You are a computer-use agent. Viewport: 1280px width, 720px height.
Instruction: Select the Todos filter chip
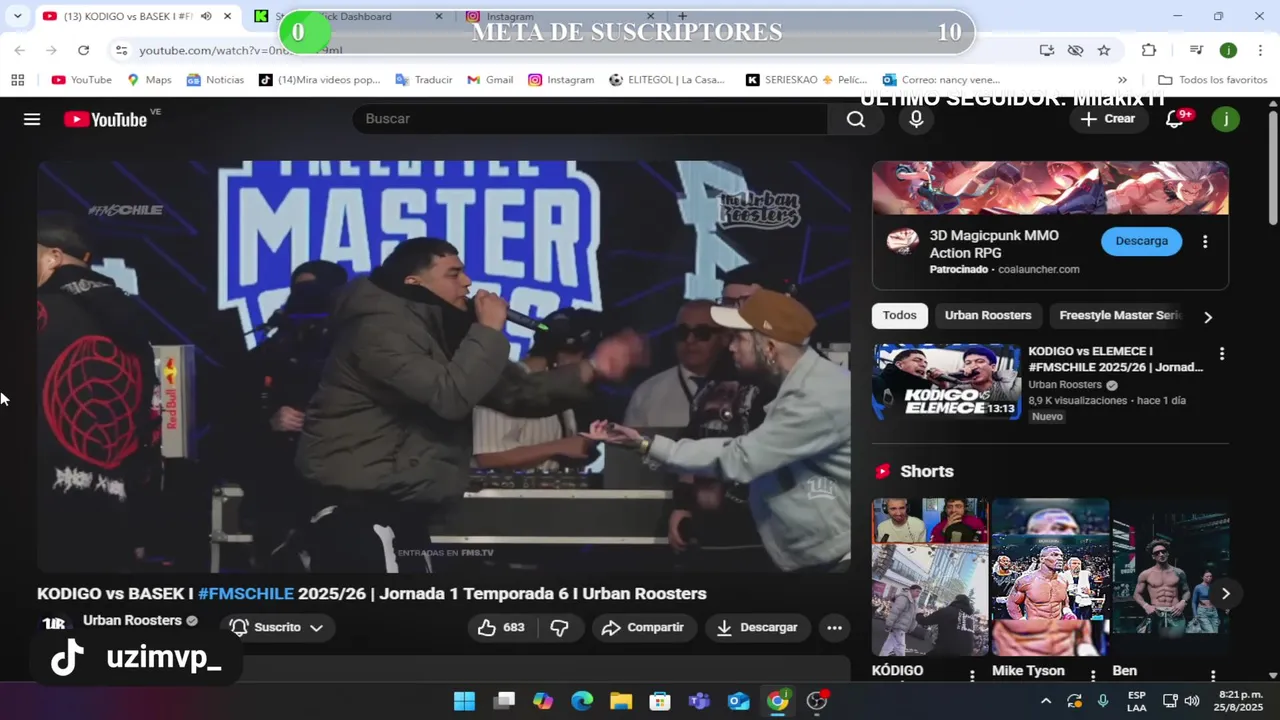coord(899,315)
